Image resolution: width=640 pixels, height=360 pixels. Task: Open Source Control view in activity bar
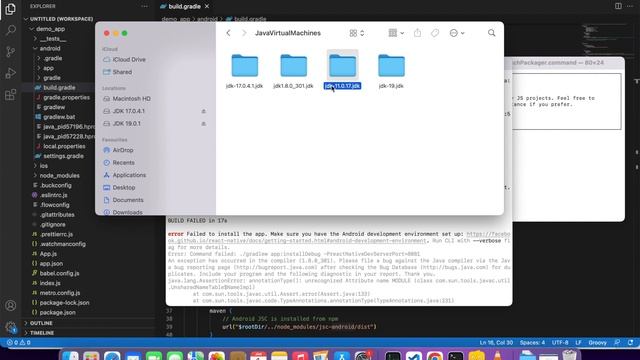11,52
